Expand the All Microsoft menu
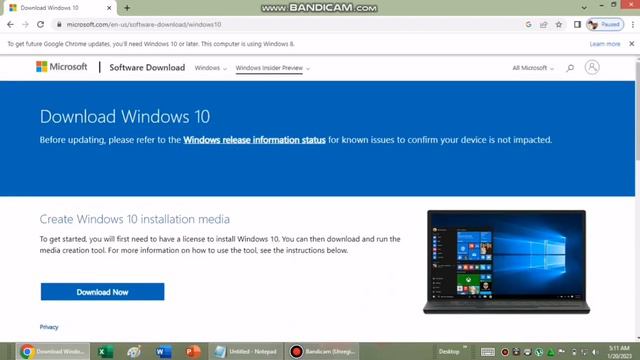Image resolution: width=640 pixels, height=360 pixels. click(533, 68)
